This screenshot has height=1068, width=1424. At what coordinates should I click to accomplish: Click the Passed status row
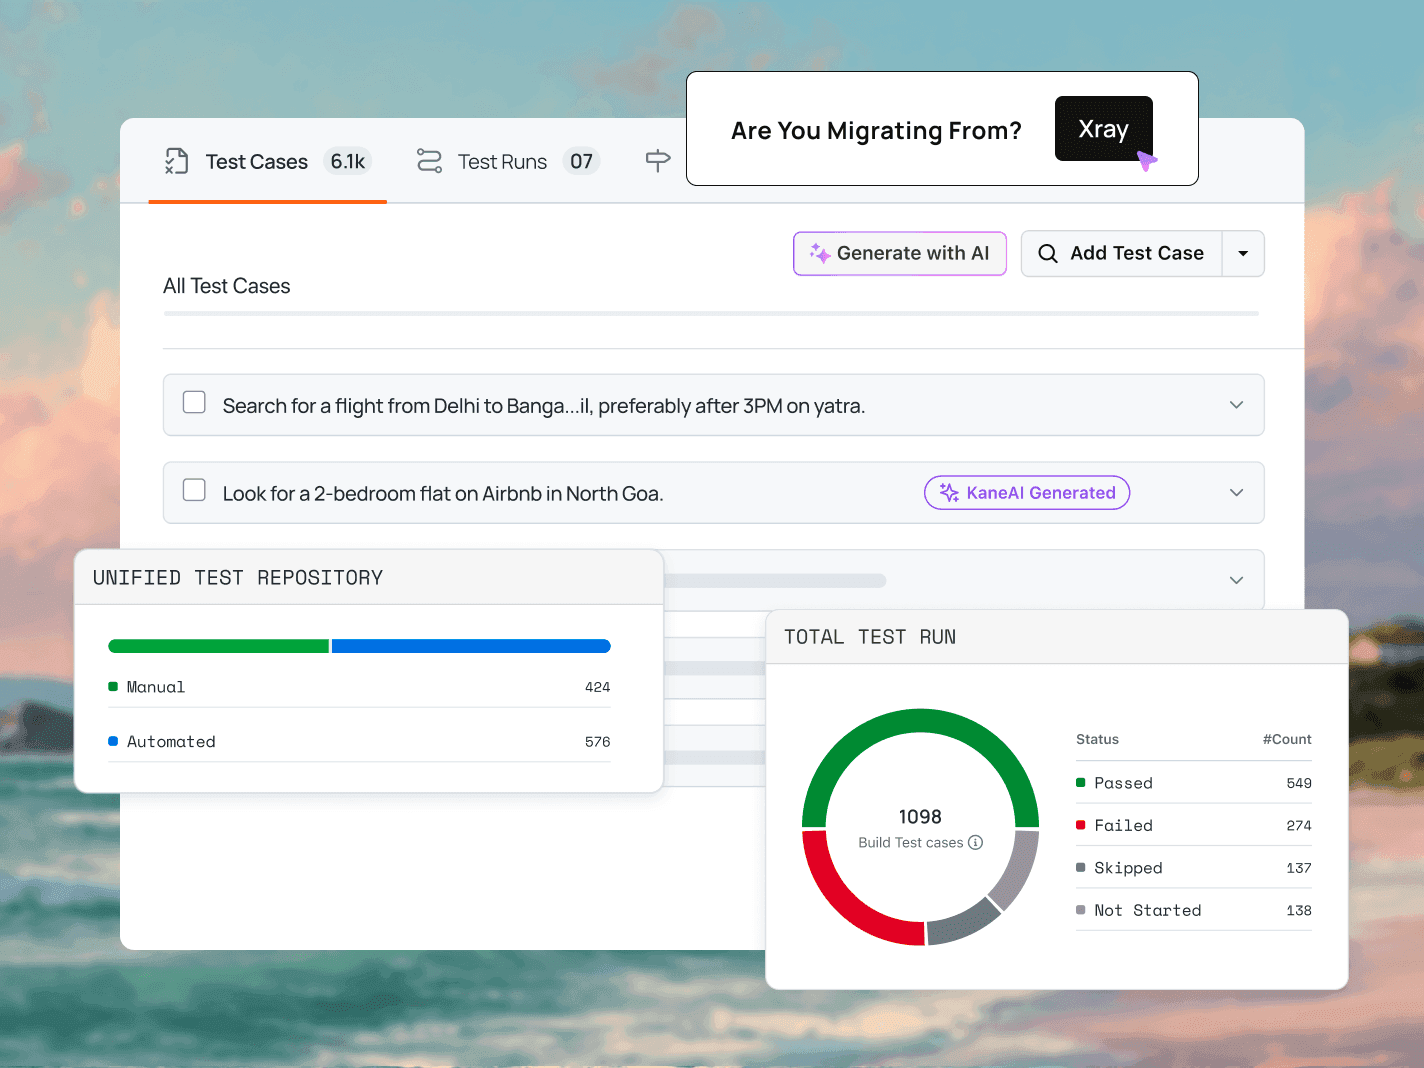(1193, 783)
